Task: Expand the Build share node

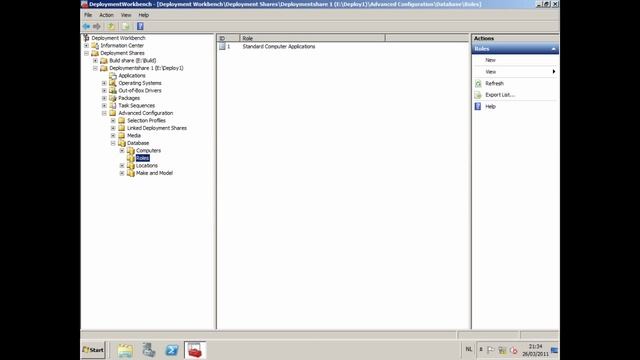Action: click(x=96, y=60)
